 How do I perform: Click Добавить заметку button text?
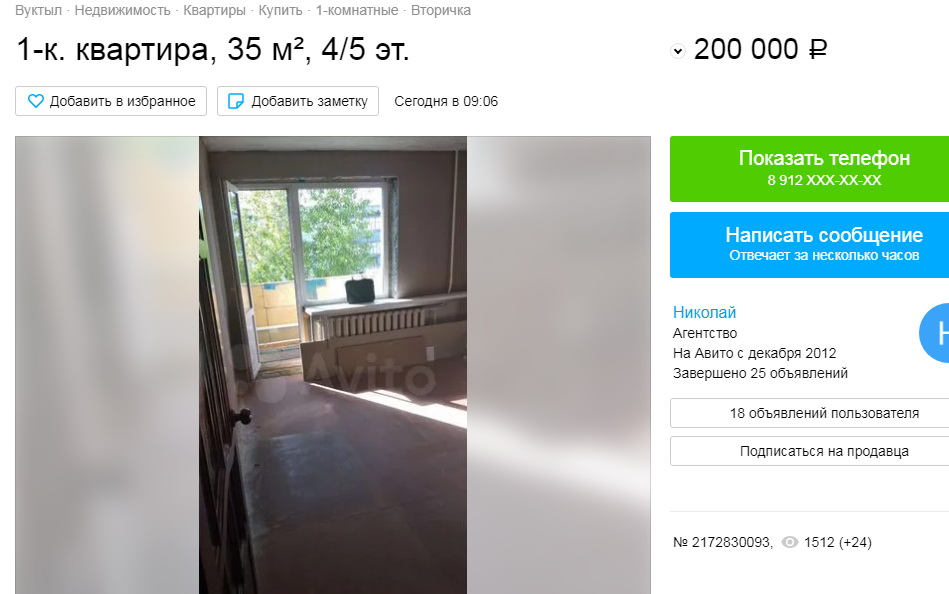309,101
